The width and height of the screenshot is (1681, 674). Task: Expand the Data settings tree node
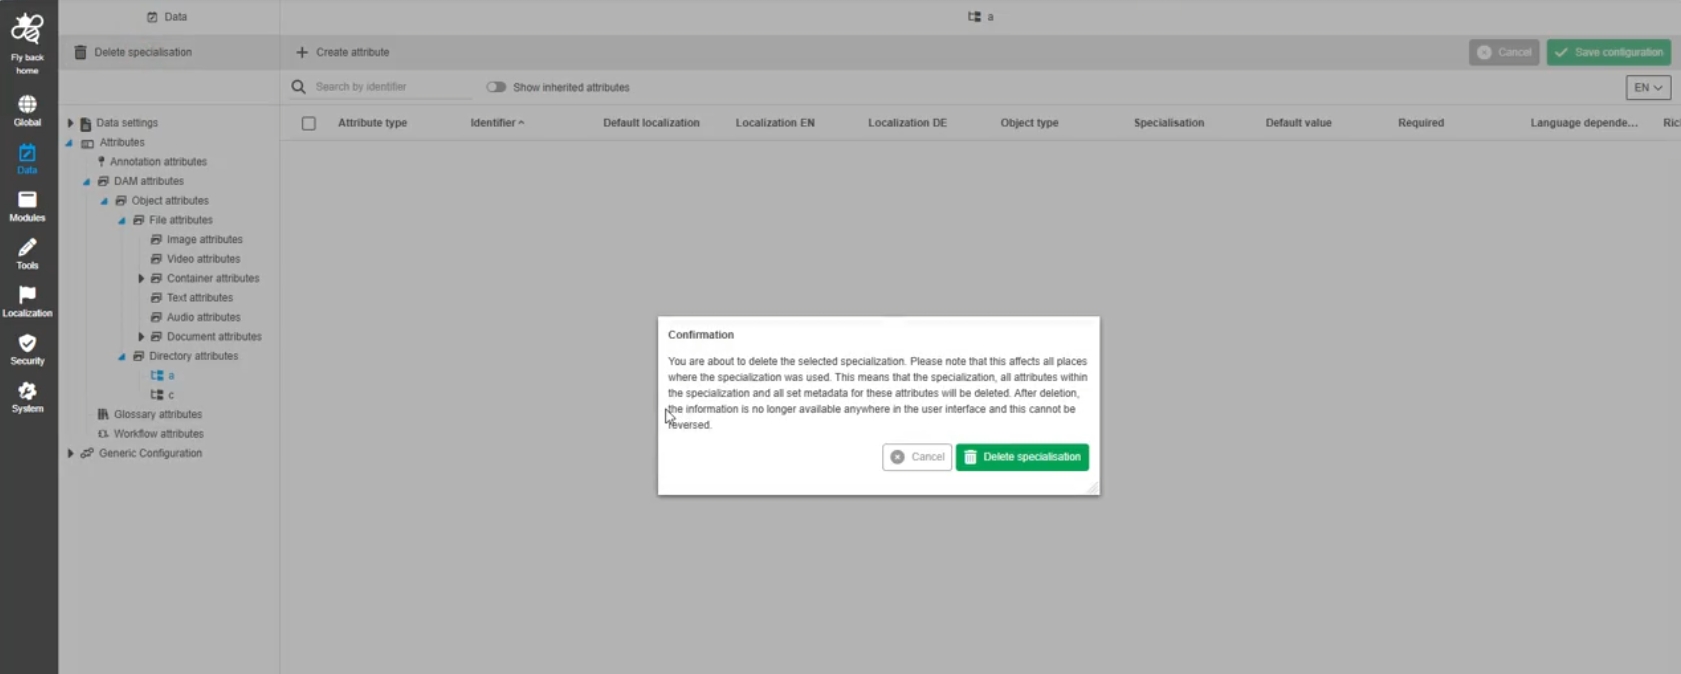pyautogui.click(x=70, y=123)
